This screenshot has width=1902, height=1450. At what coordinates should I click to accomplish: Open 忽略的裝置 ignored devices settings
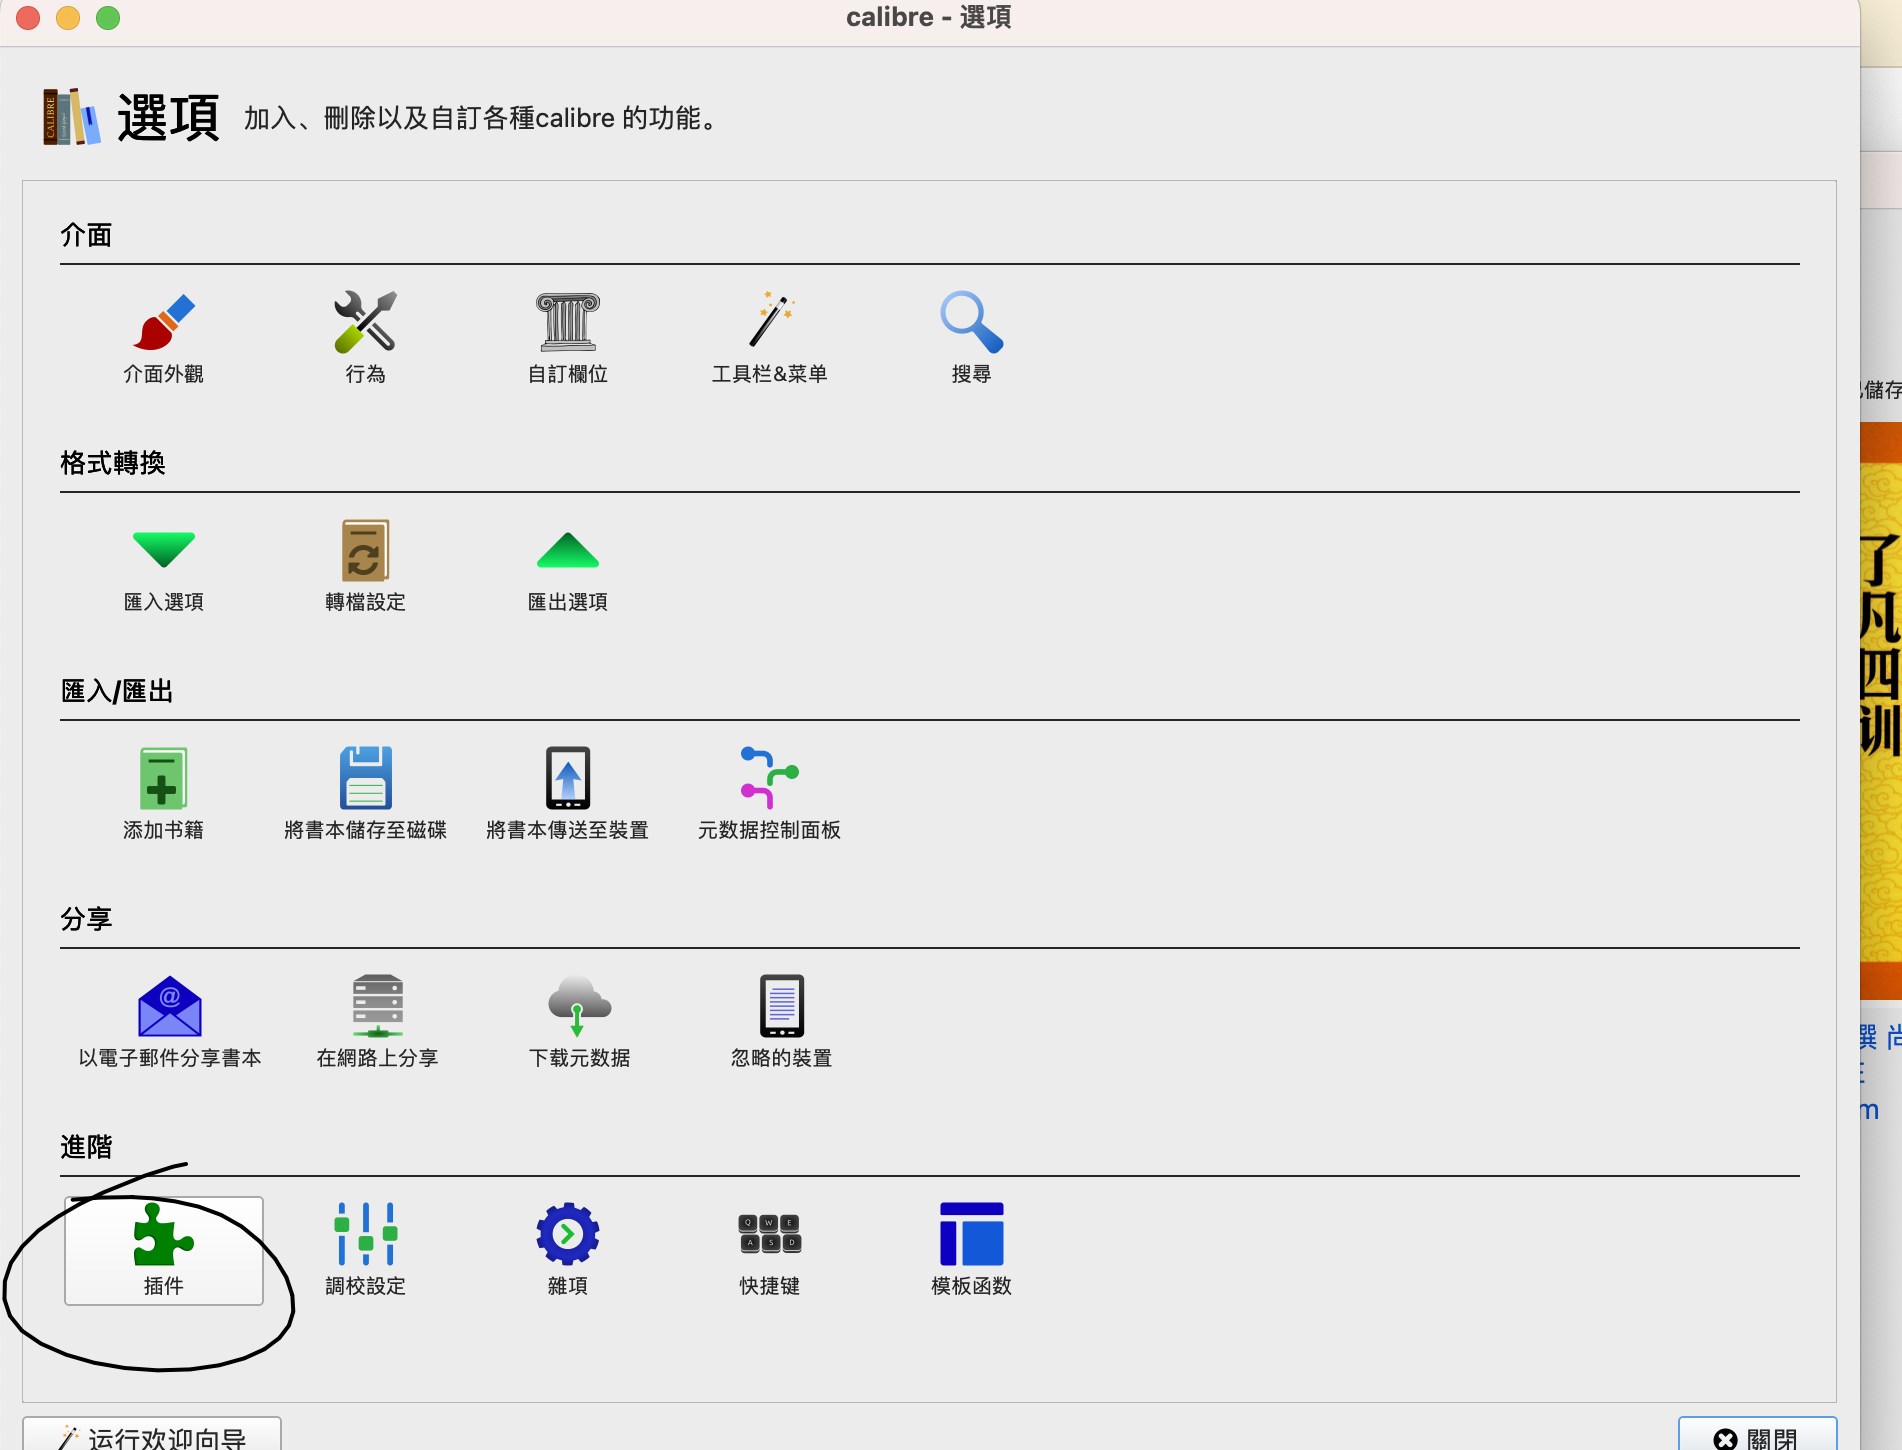tap(781, 1022)
